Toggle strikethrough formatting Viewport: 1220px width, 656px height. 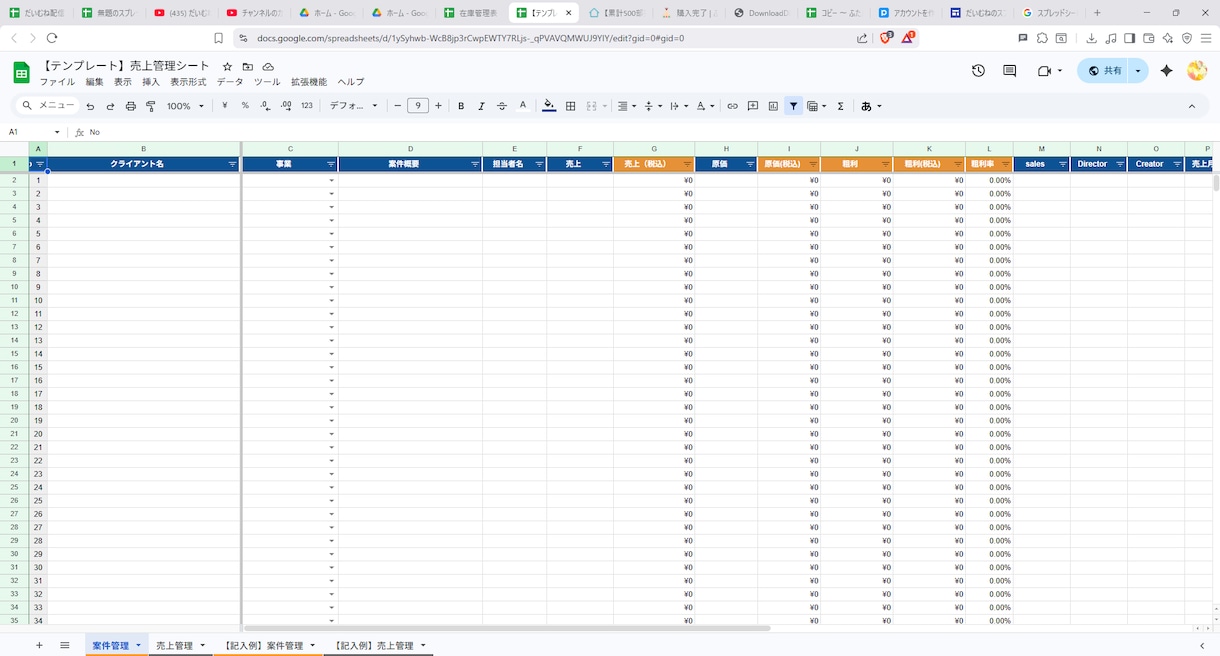(502, 106)
